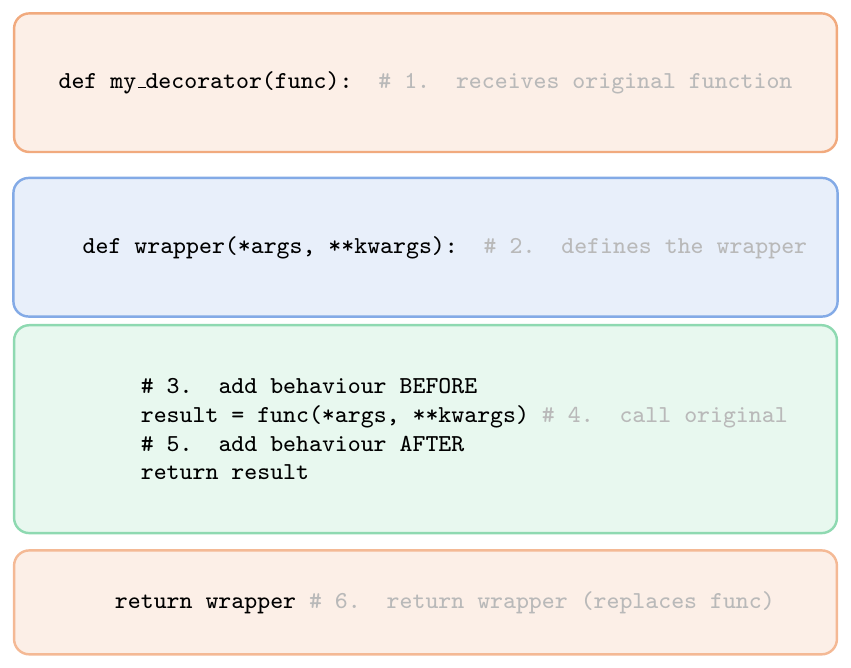Click 'result = func(*args, **kwargs)' code
The image size is (851, 668).
coord(333,416)
